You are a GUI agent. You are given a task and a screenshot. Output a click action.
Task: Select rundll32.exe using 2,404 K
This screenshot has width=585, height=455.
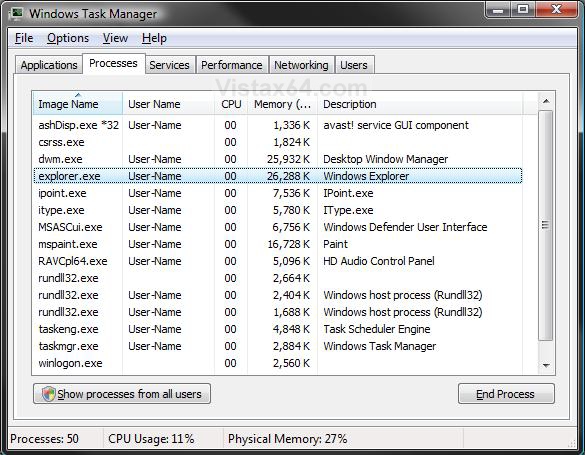tap(278, 295)
